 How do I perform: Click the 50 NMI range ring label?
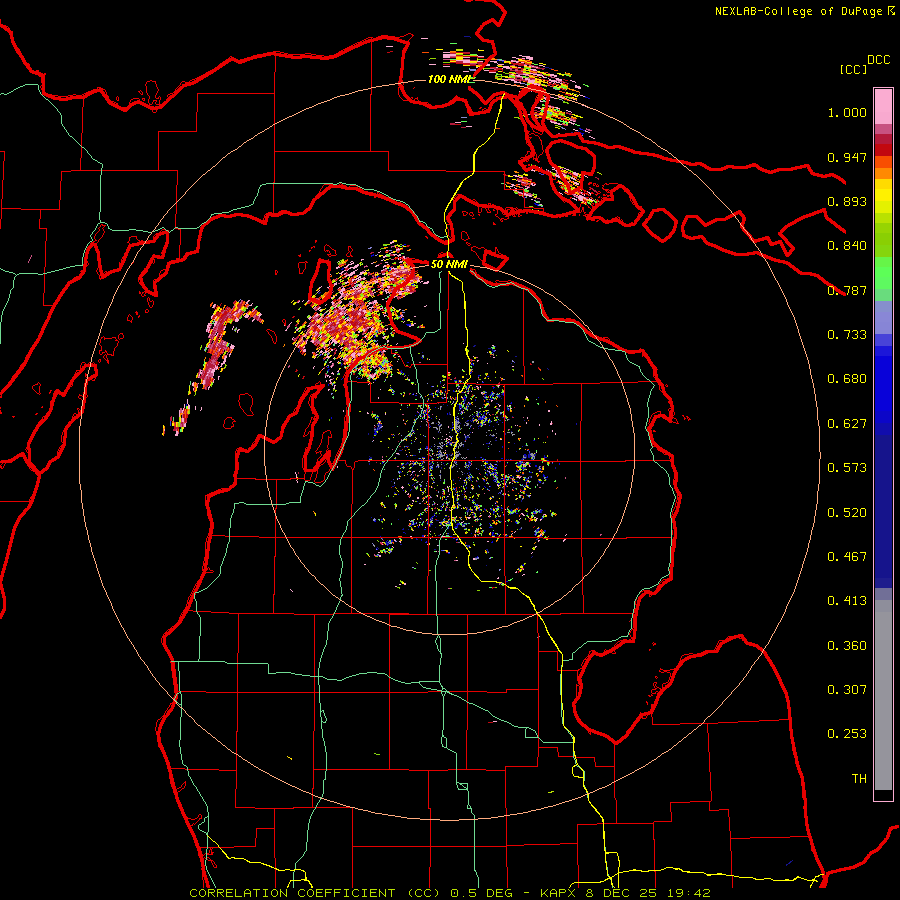[449, 264]
